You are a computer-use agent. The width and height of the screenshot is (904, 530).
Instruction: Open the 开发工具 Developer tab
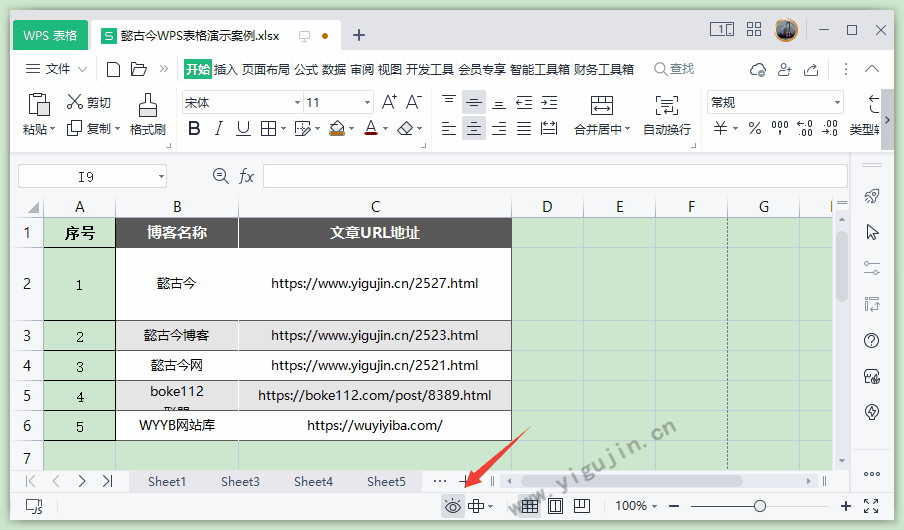tap(430, 70)
